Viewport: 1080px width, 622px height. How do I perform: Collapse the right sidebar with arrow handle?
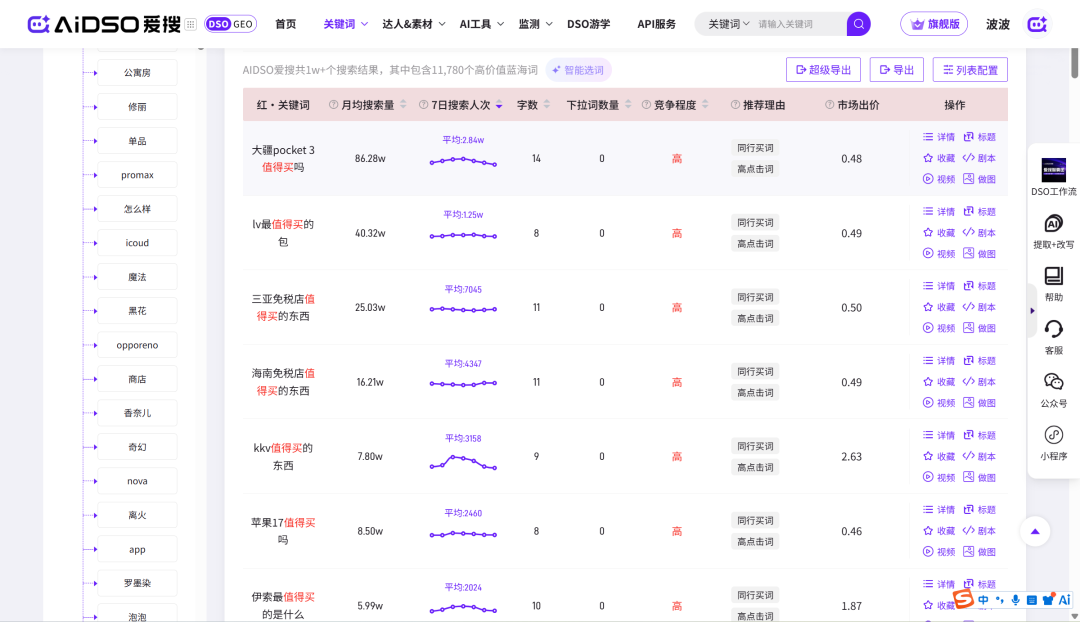coord(1032,310)
